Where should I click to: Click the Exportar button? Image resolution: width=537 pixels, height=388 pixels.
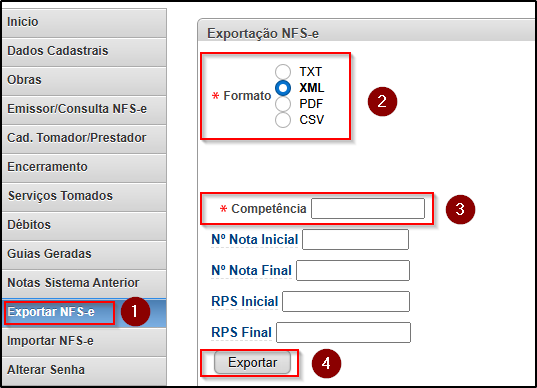click(x=252, y=363)
